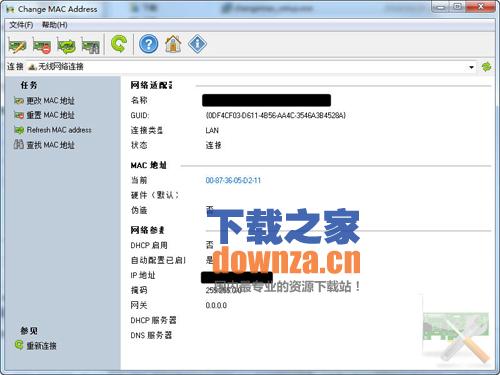Viewport: 500px width, 375px height.
Task: Click the green reconnect arrow toolbar icon
Action: click(119, 44)
